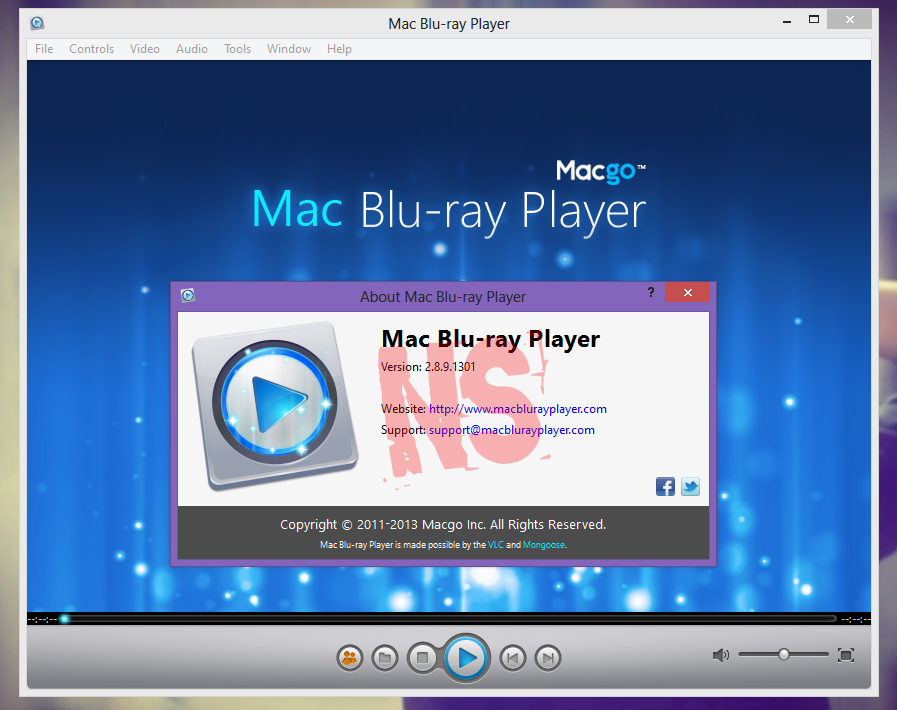Skip to next chapter
Image resolution: width=897 pixels, height=710 pixels.
click(548, 658)
